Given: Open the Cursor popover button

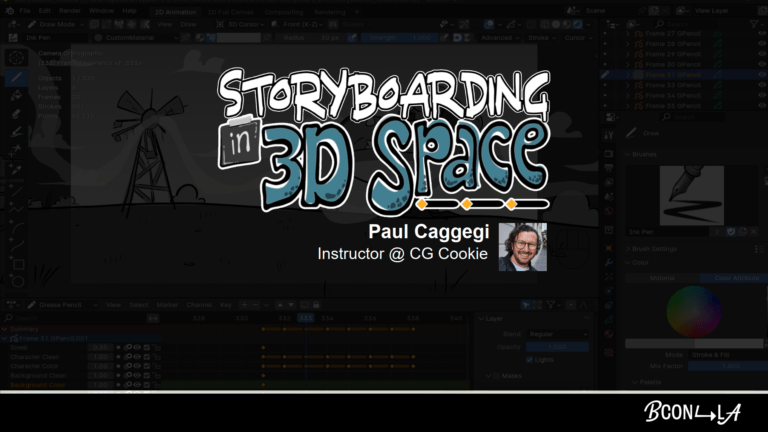Looking at the screenshot, I should 577,38.
